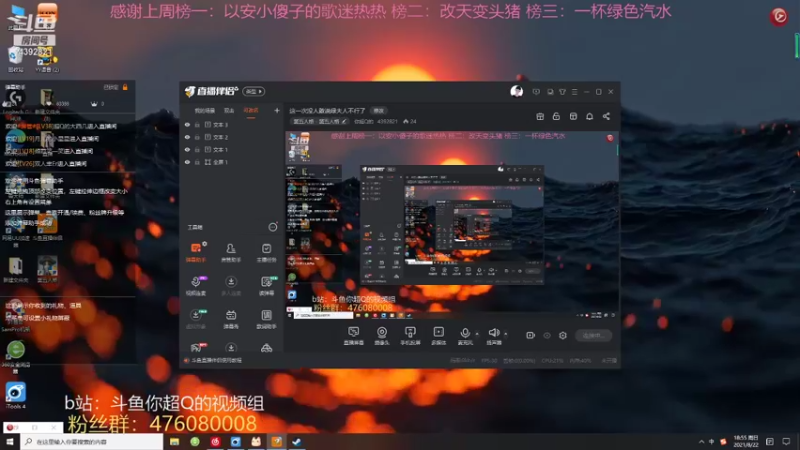Viewport: 800px width, 450px height.
Task: Click the shirt-shaped skin icon in the title bar
Action: pos(562,92)
